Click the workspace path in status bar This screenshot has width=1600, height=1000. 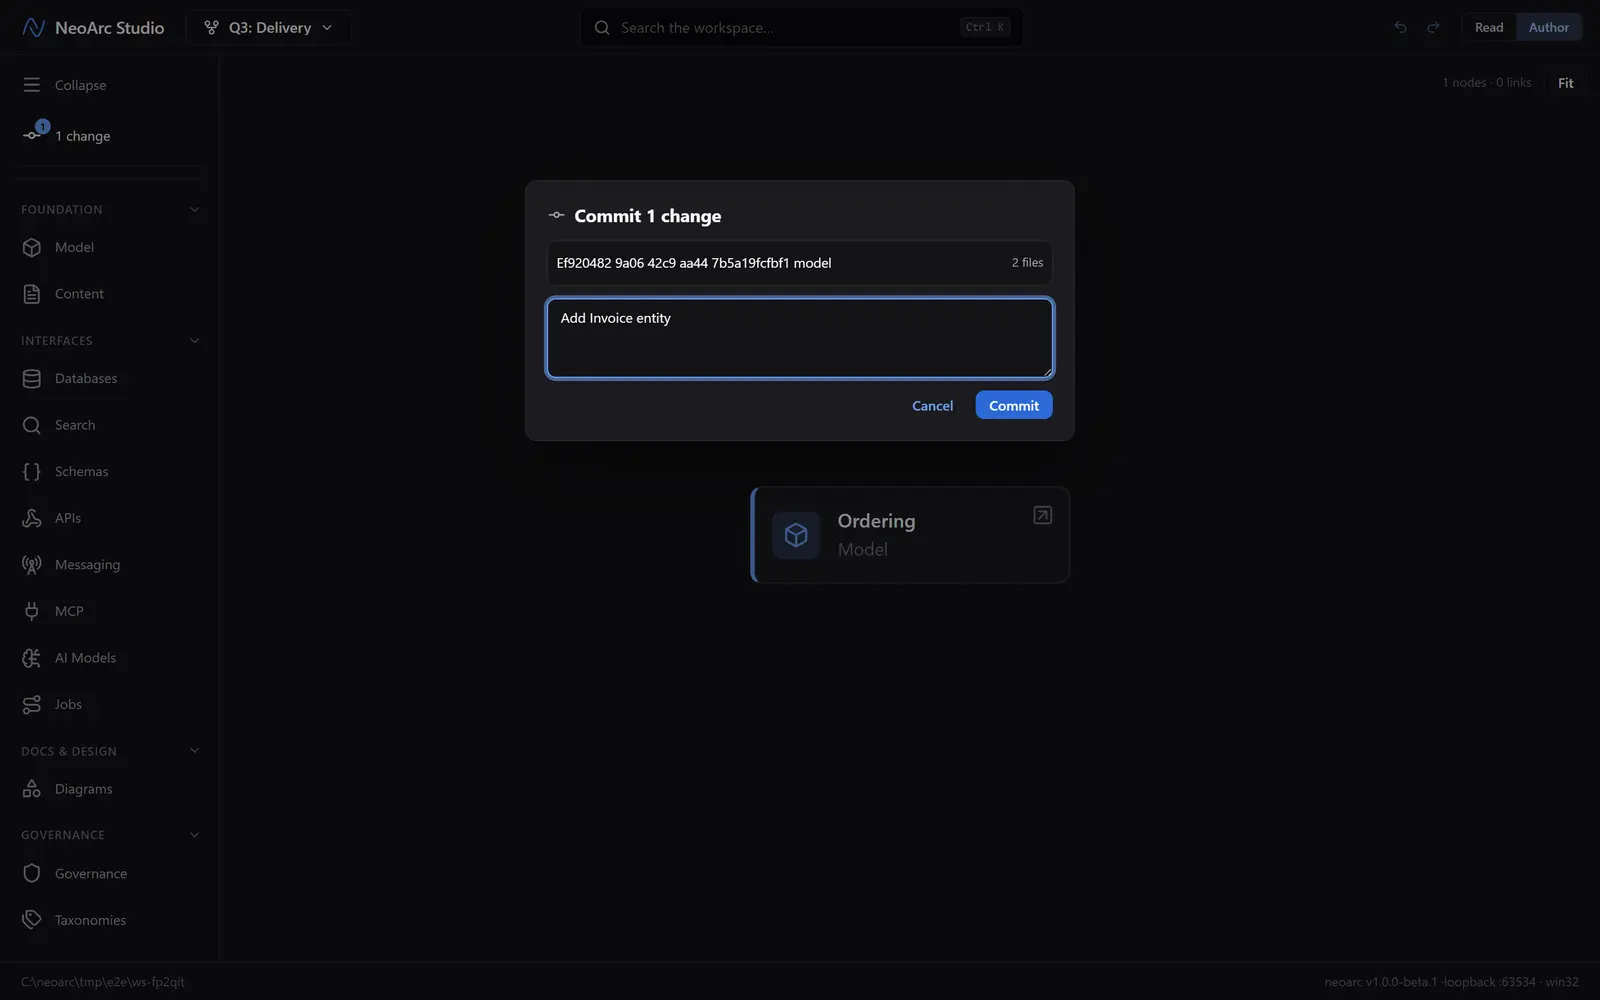pyautogui.click(x=103, y=982)
